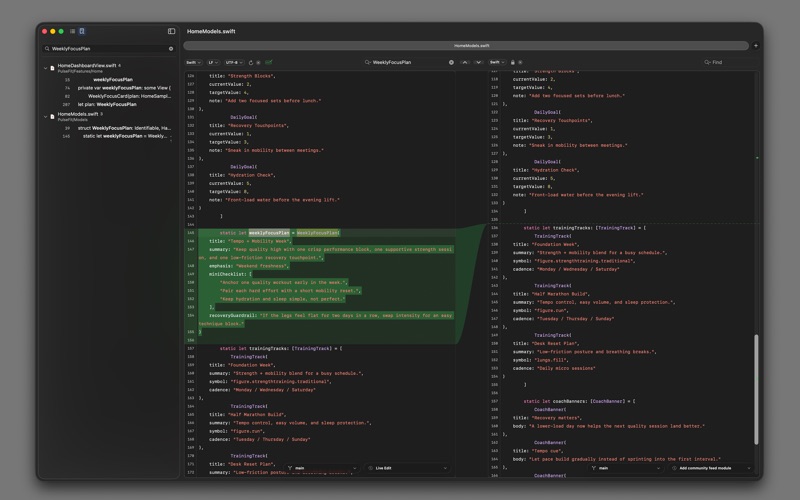Open result 'static let weeklyFocusPlan = Weekly...'

tap(125, 136)
